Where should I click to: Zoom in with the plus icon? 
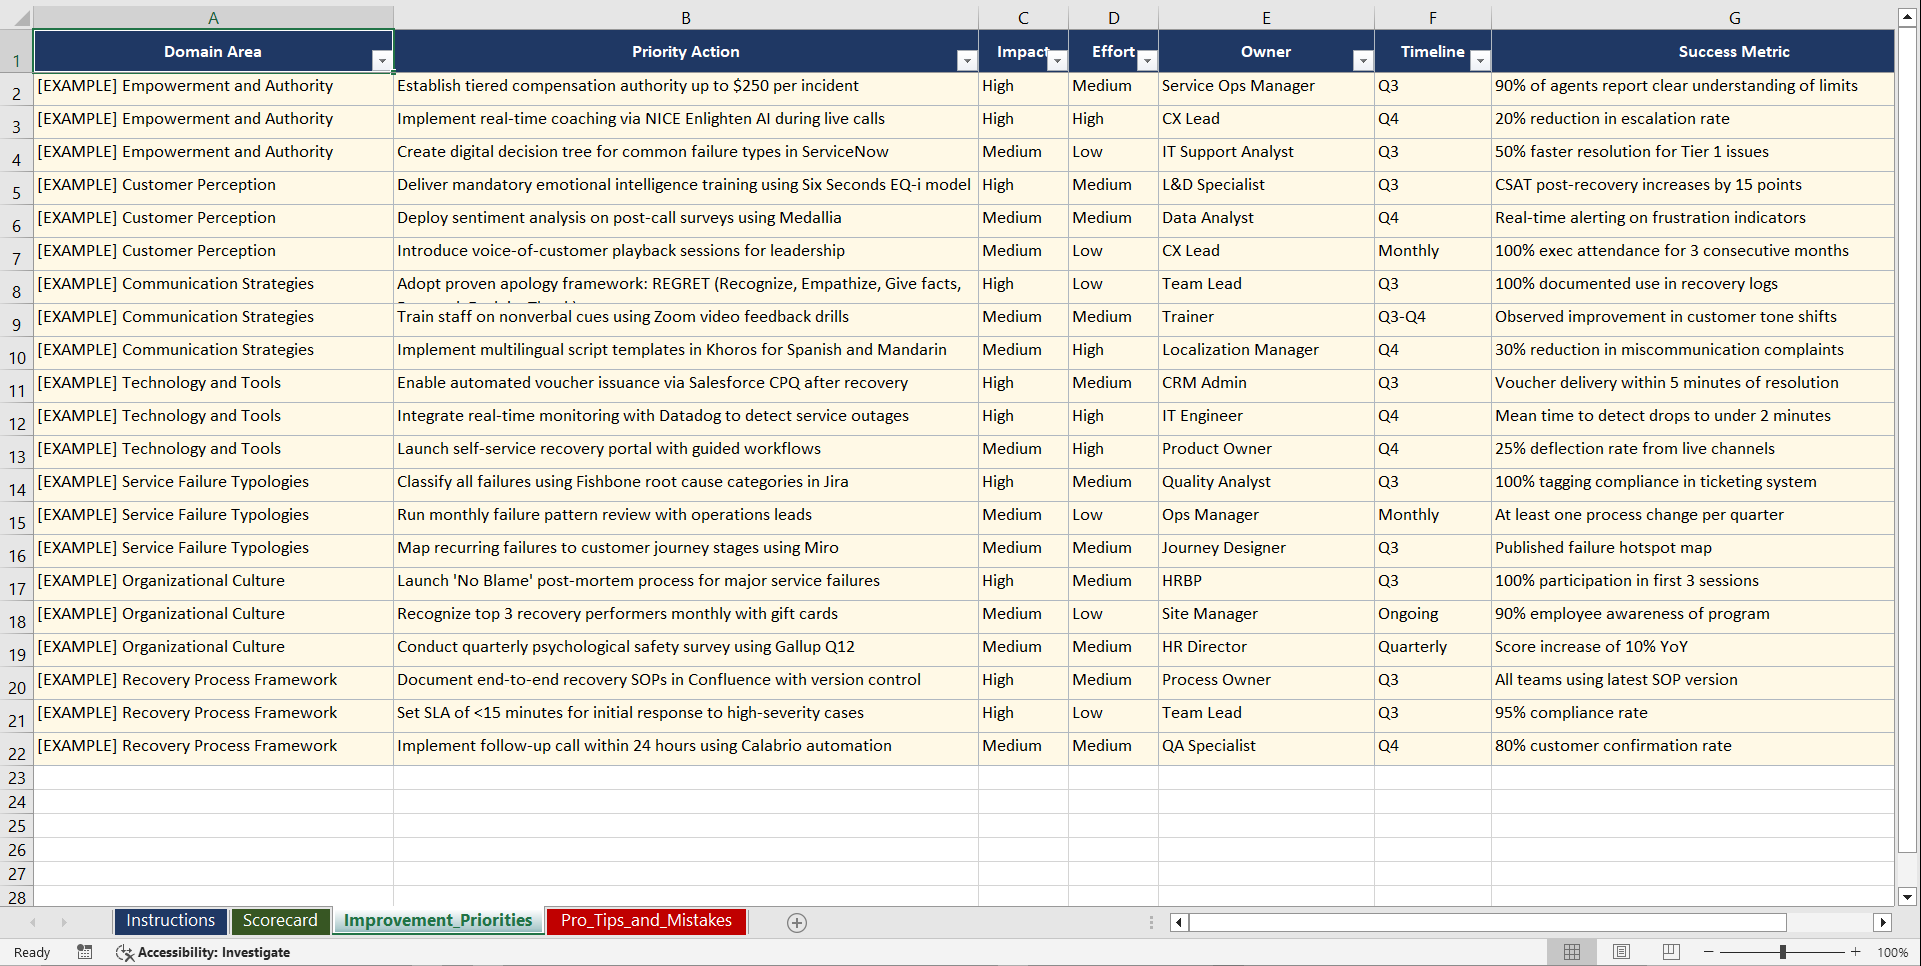coord(1856,952)
